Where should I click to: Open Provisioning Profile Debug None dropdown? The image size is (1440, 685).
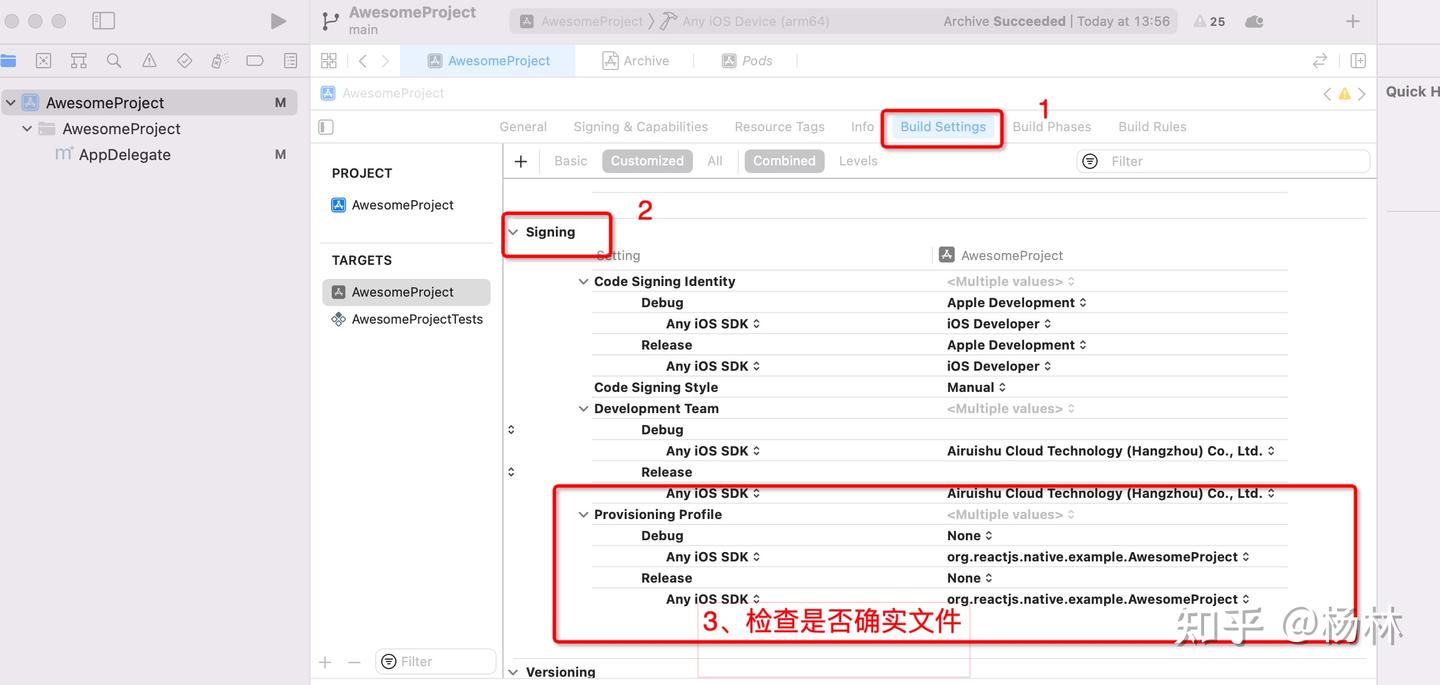[x=969, y=536]
